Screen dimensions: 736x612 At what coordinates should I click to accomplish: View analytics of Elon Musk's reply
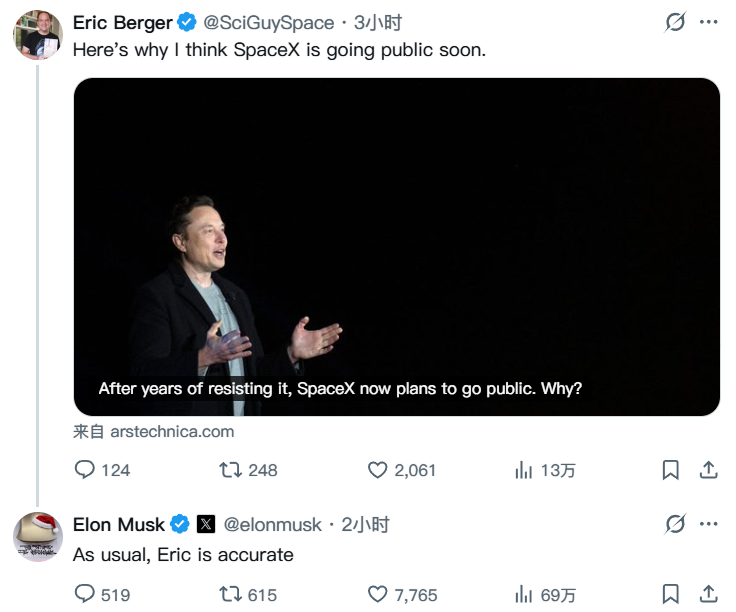[523, 594]
